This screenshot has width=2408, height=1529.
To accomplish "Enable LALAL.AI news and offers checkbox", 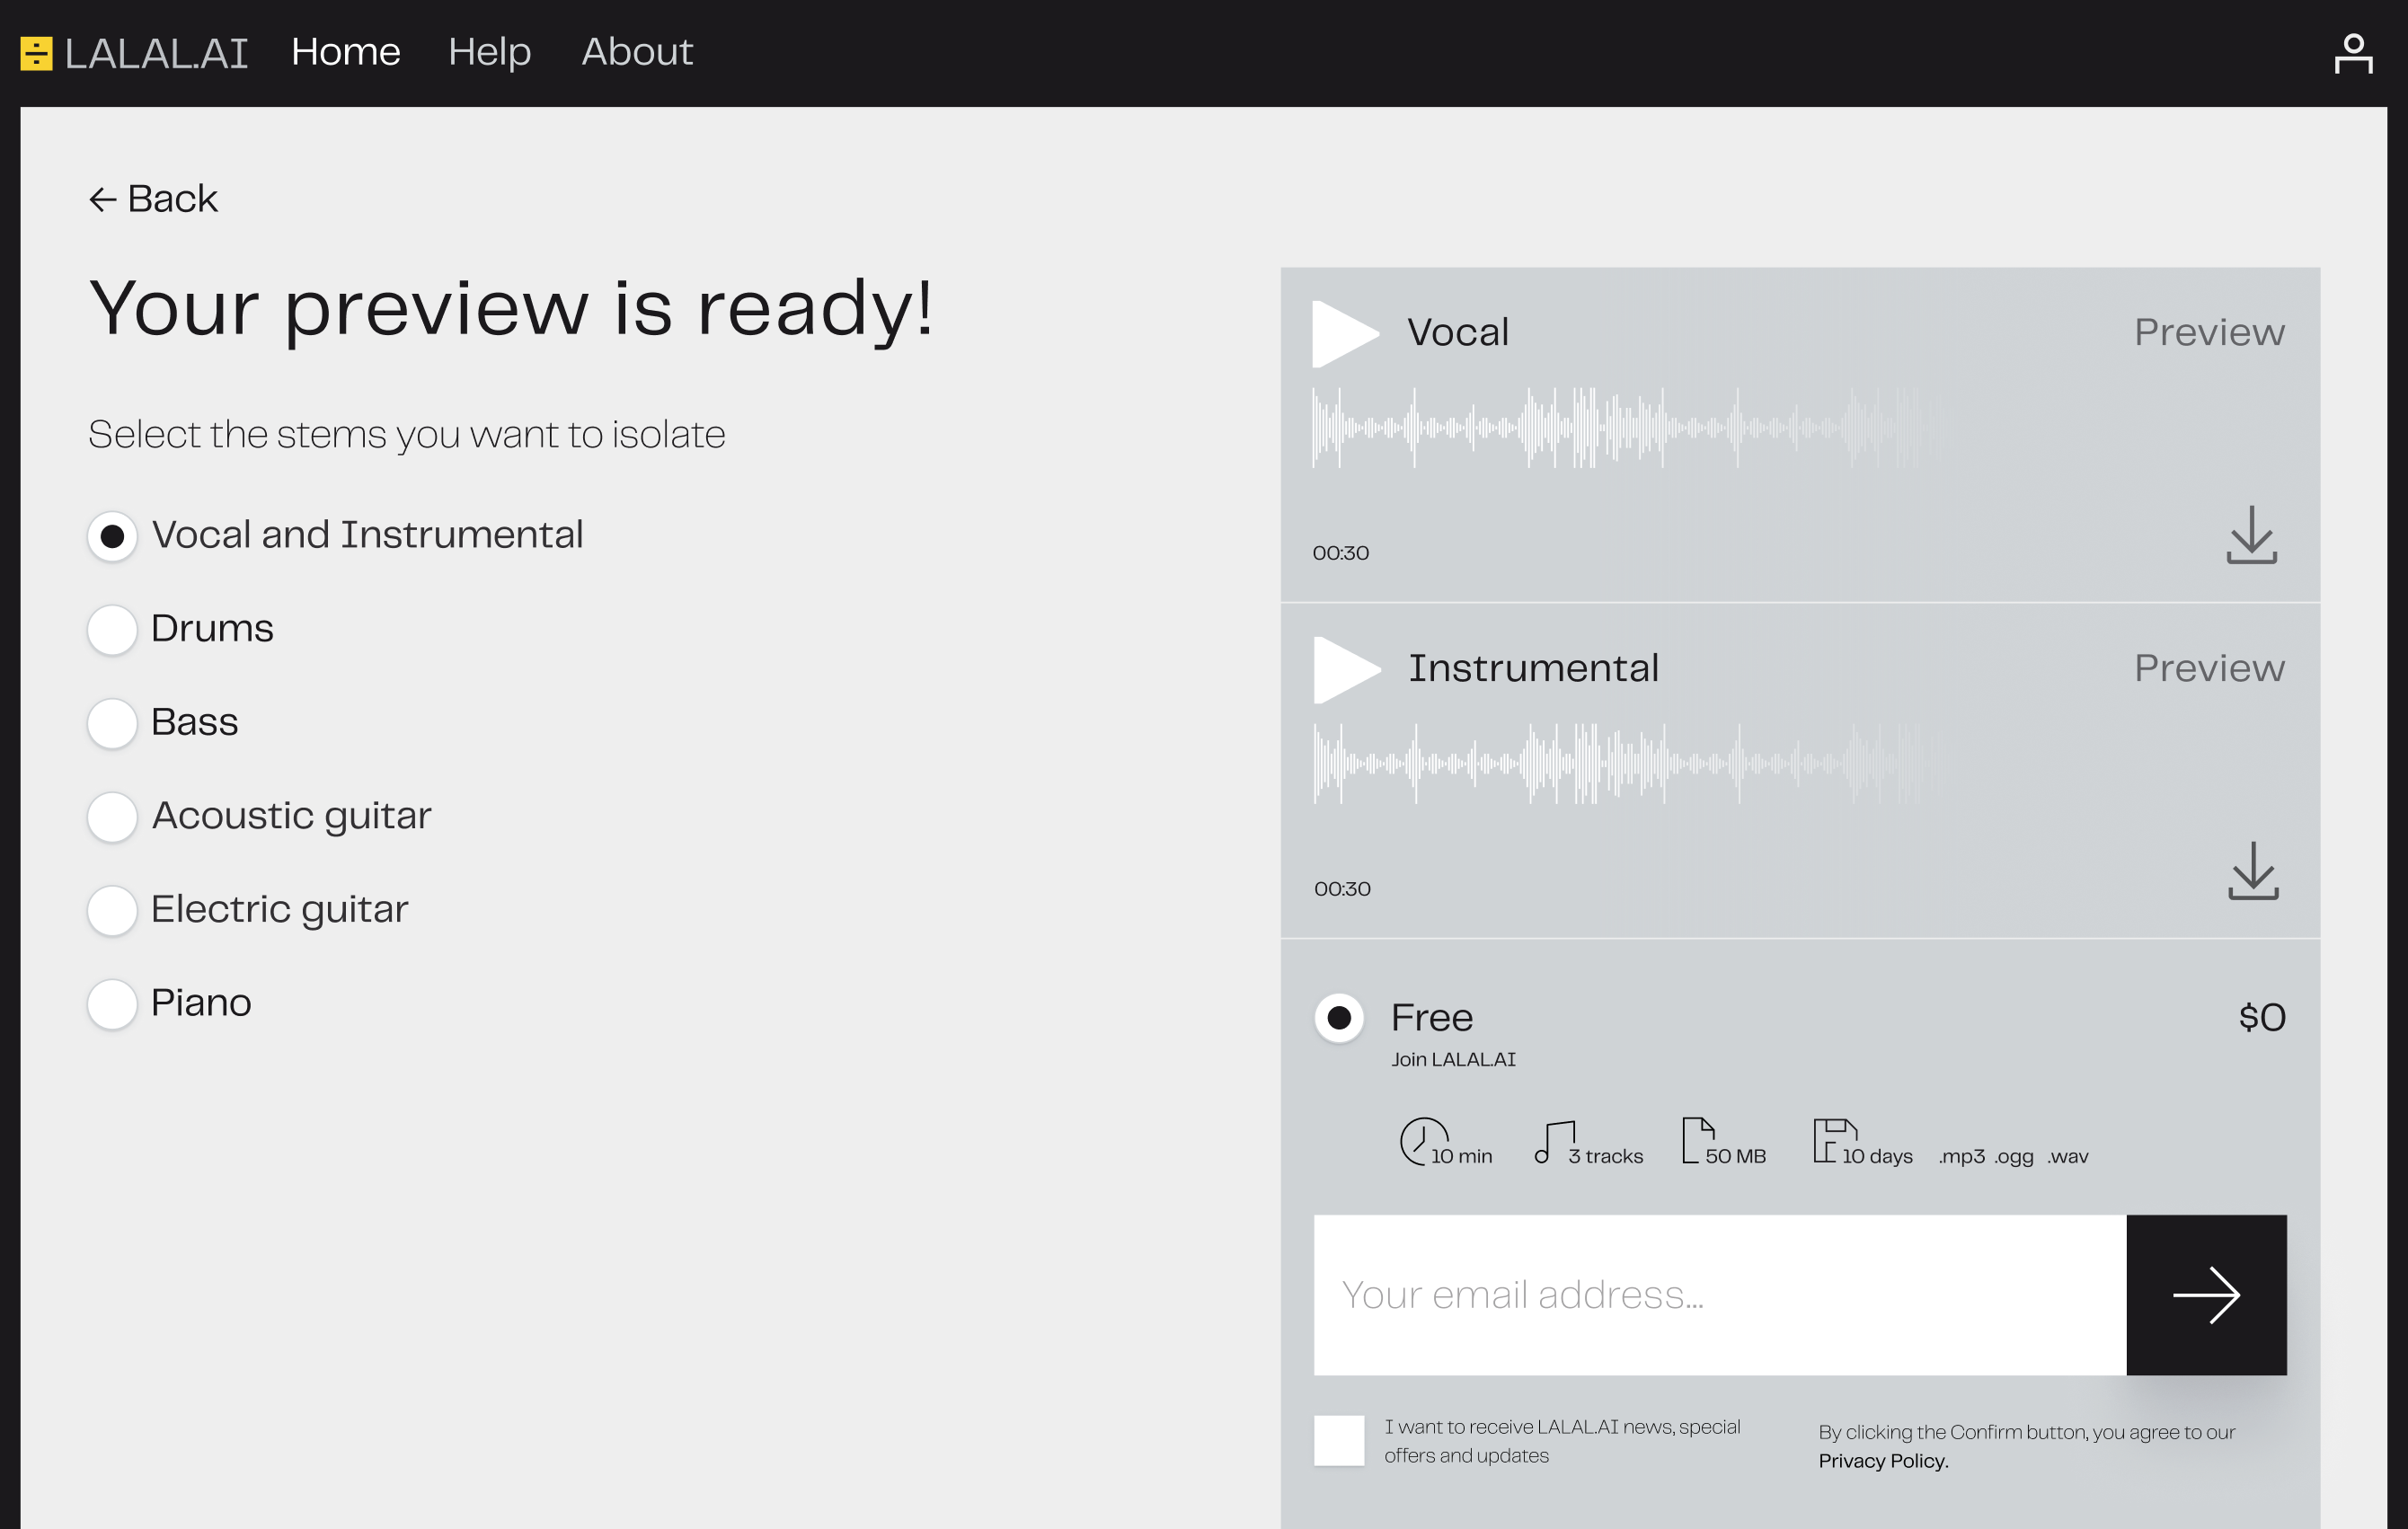I will point(1339,1441).
